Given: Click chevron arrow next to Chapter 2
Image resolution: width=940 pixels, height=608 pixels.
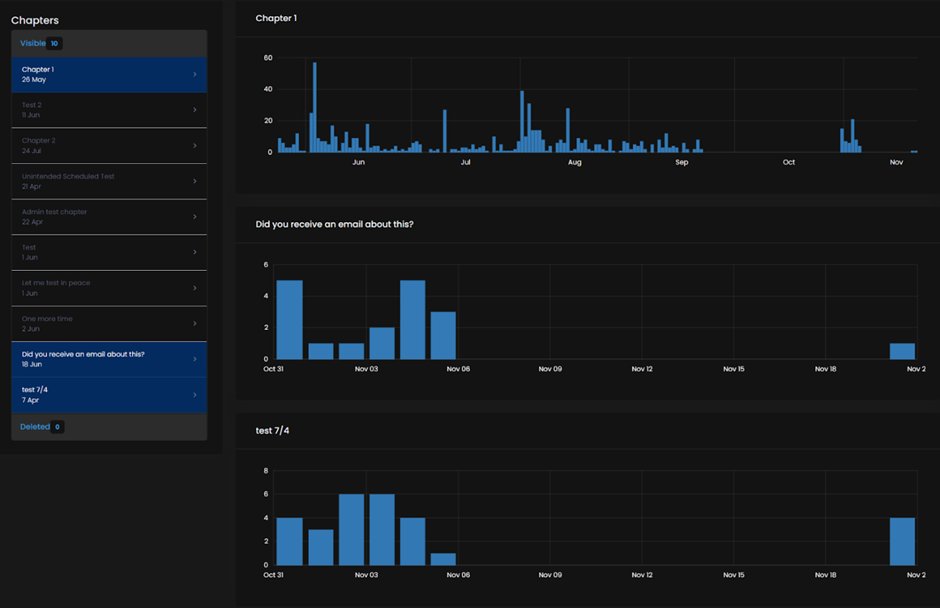Looking at the screenshot, I should tap(195, 146).
